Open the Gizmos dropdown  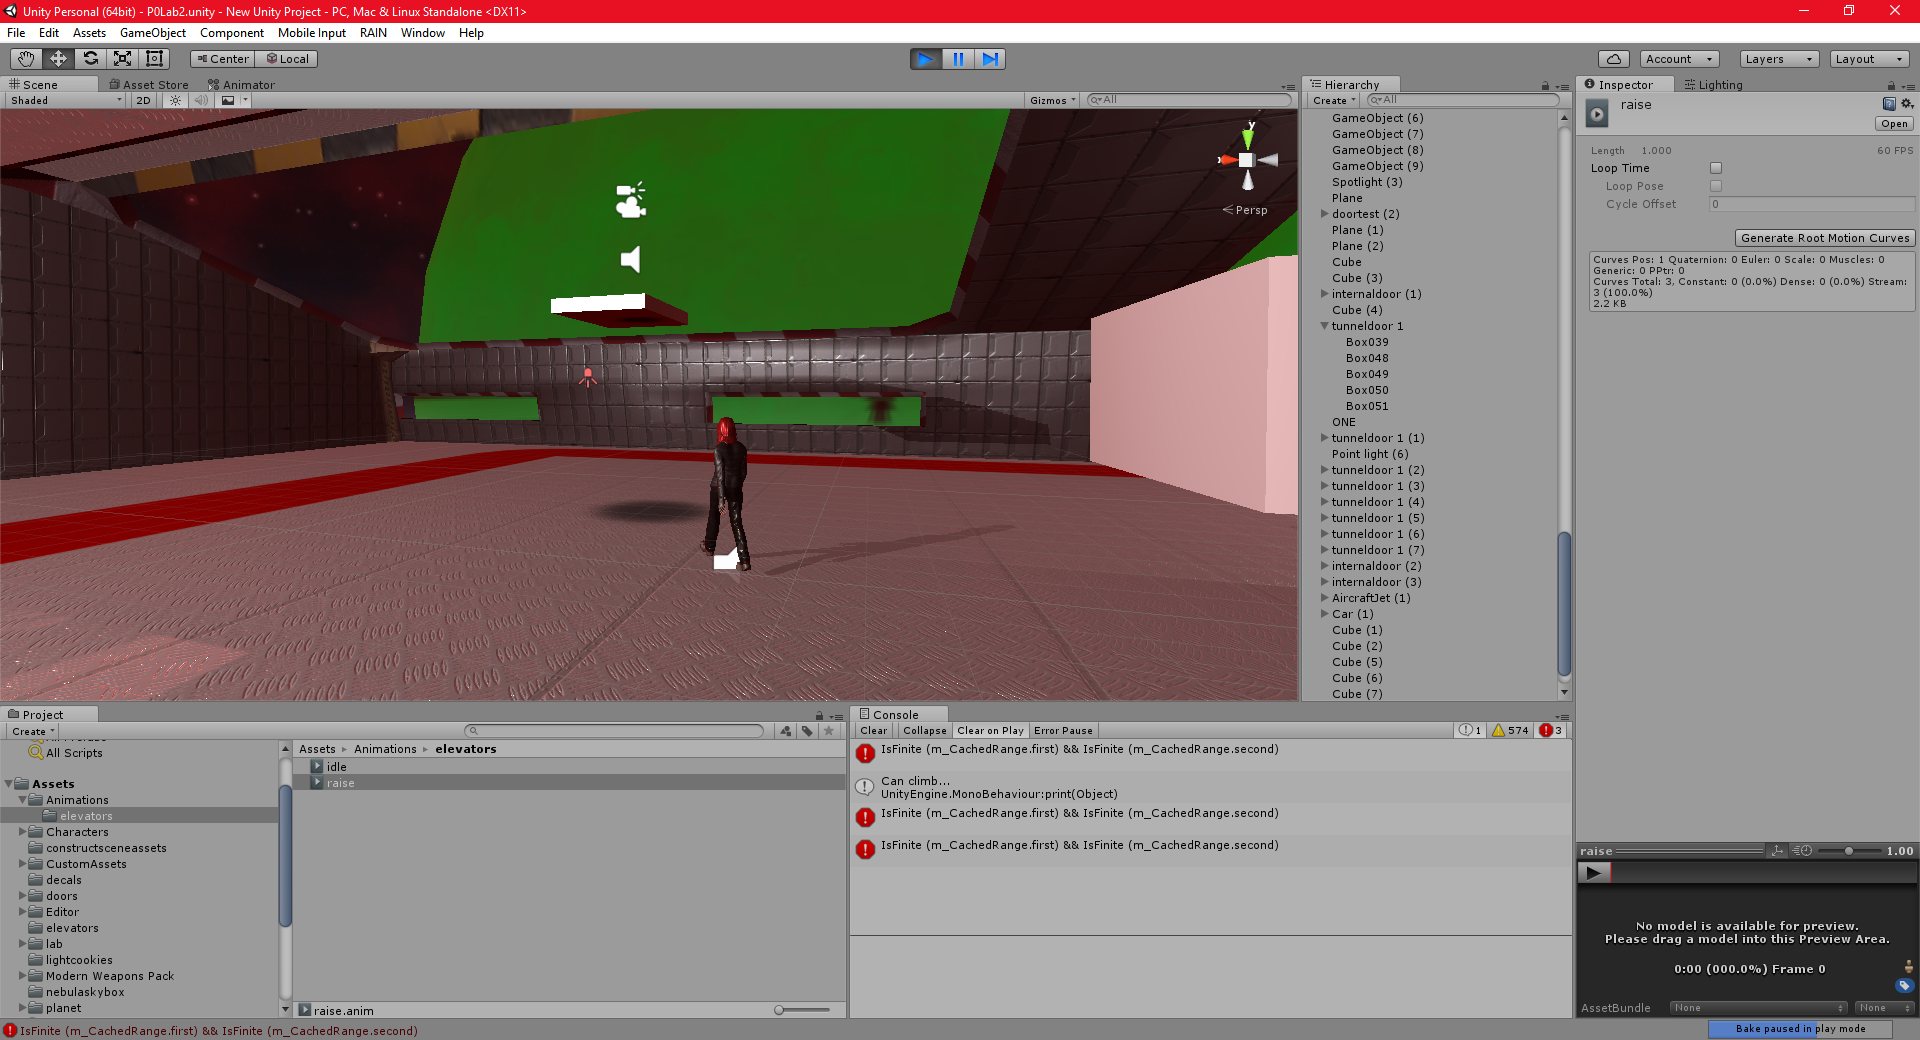[1052, 100]
